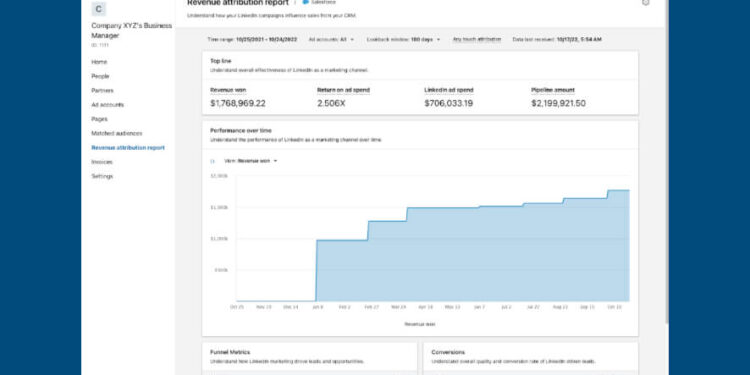This screenshot has height=375, width=750.
Task: Open Ad accounts in the sidebar
Action: point(108,105)
